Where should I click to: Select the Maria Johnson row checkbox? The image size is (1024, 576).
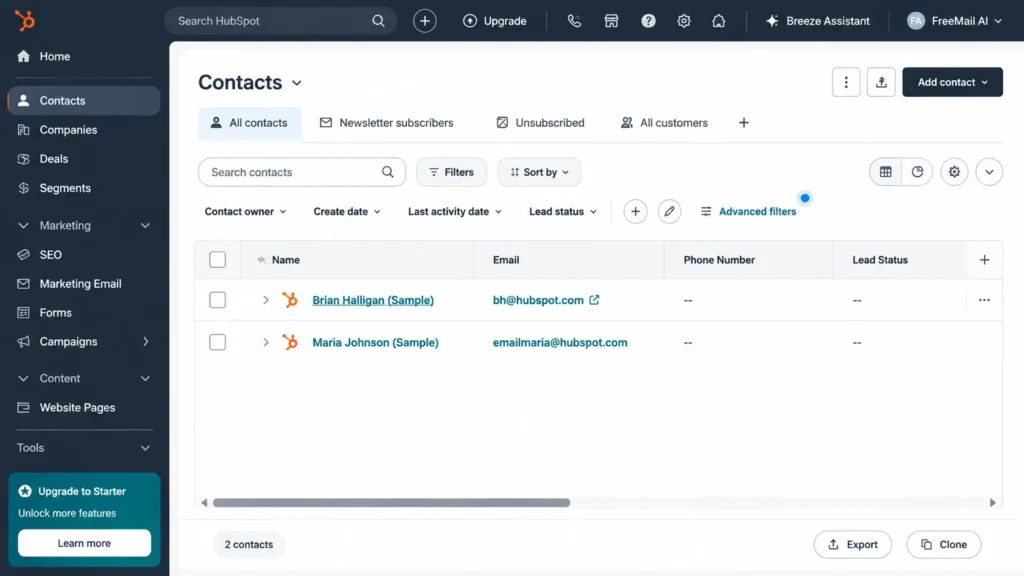point(217,342)
